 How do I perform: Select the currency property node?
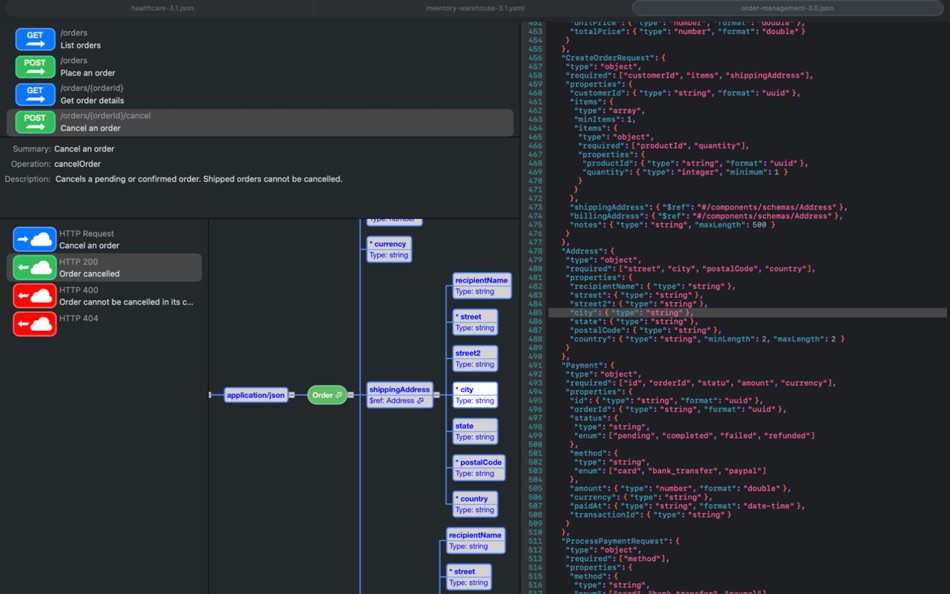[389, 250]
